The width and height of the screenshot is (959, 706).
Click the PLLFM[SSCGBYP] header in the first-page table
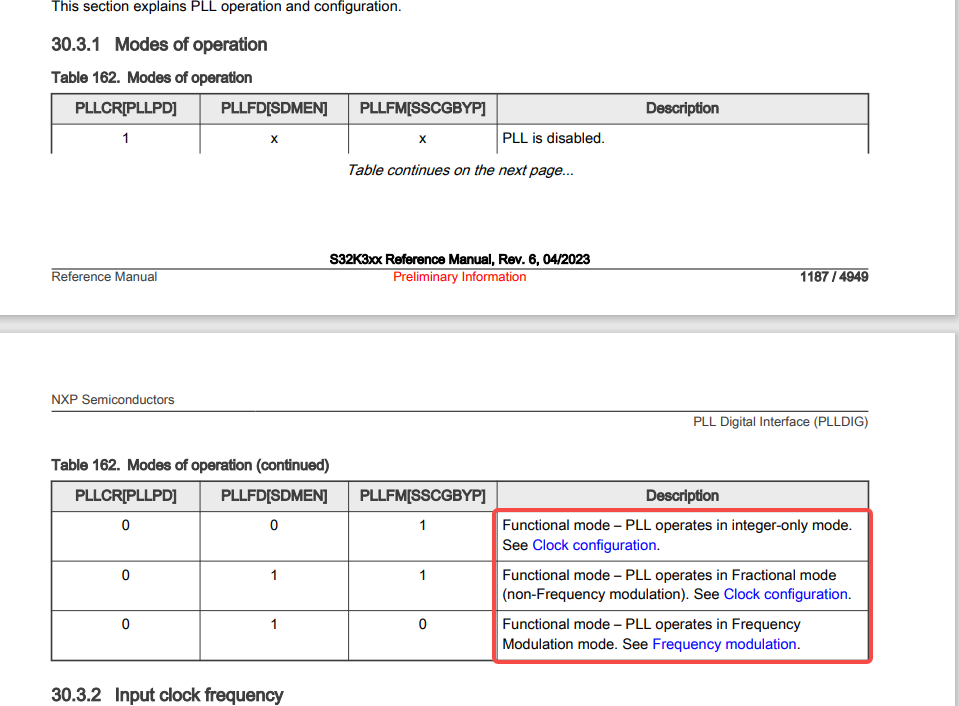click(x=423, y=108)
